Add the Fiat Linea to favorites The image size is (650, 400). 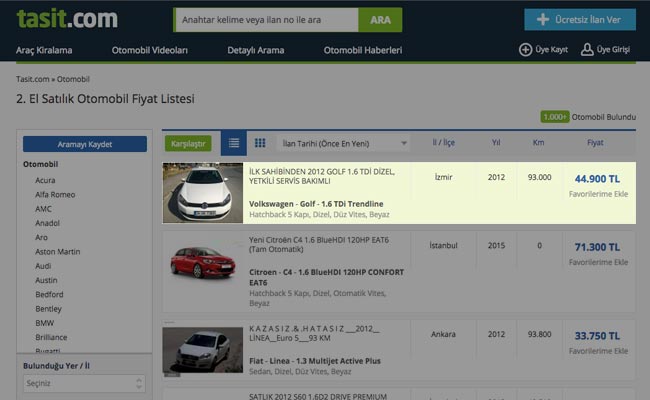pyautogui.click(x=598, y=351)
